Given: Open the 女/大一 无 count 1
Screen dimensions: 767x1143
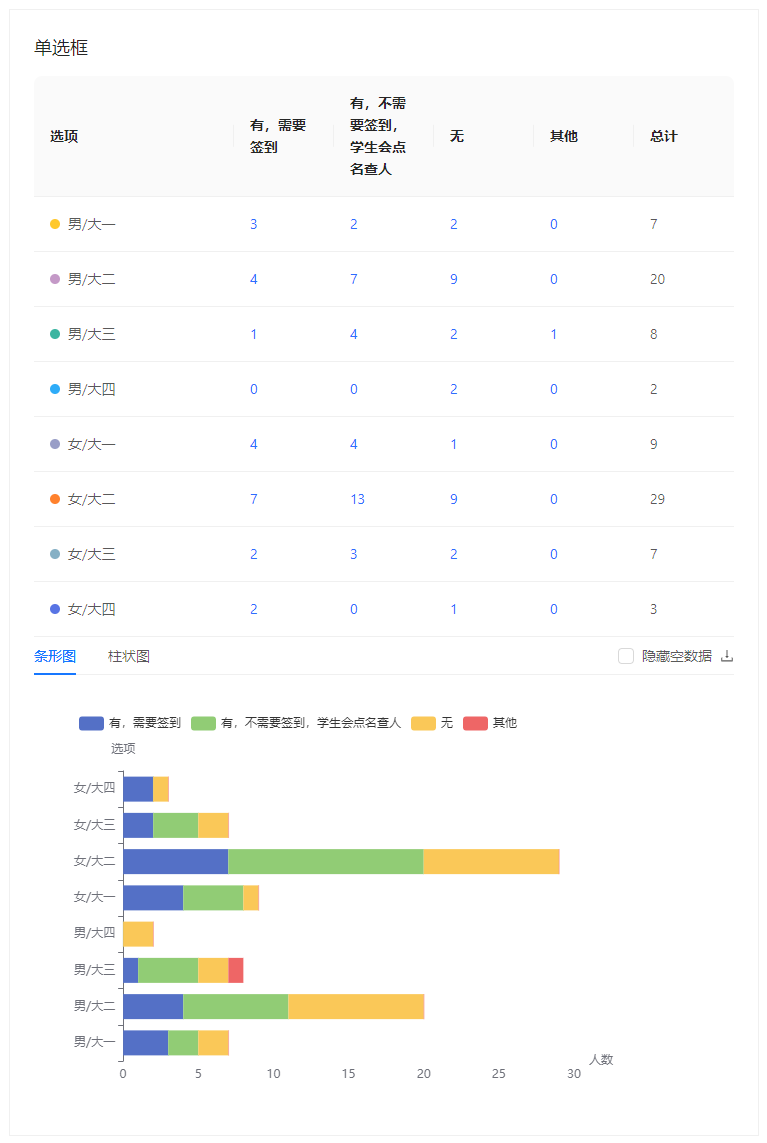Looking at the screenshot, I should [x=453, y=444].
